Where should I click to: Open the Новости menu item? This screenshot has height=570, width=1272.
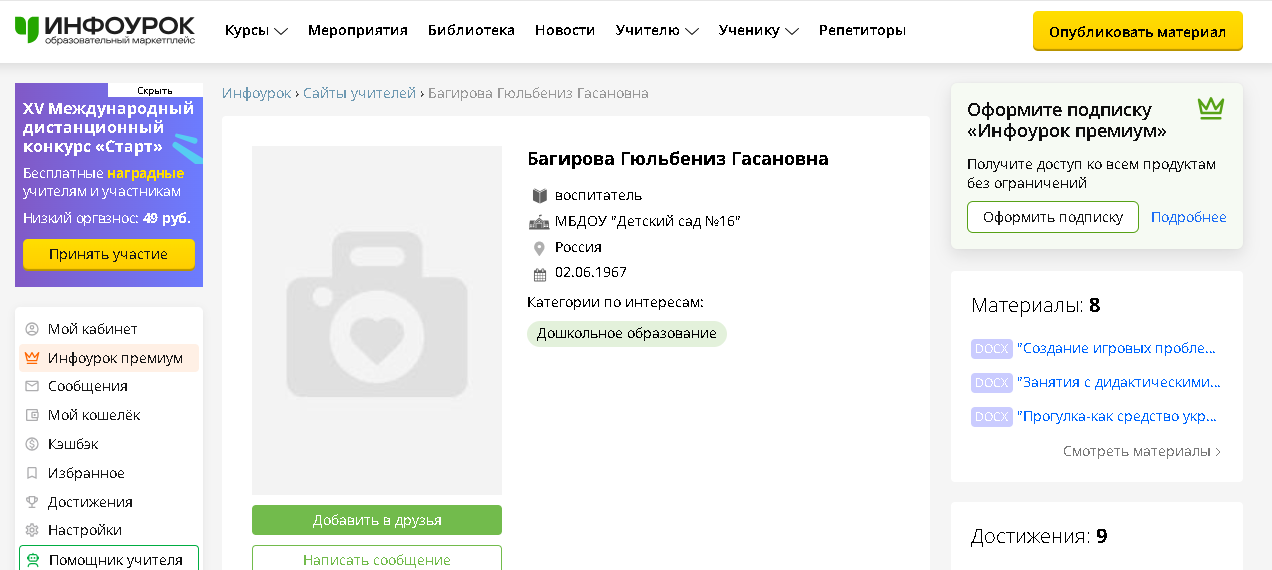pos(565,30)
